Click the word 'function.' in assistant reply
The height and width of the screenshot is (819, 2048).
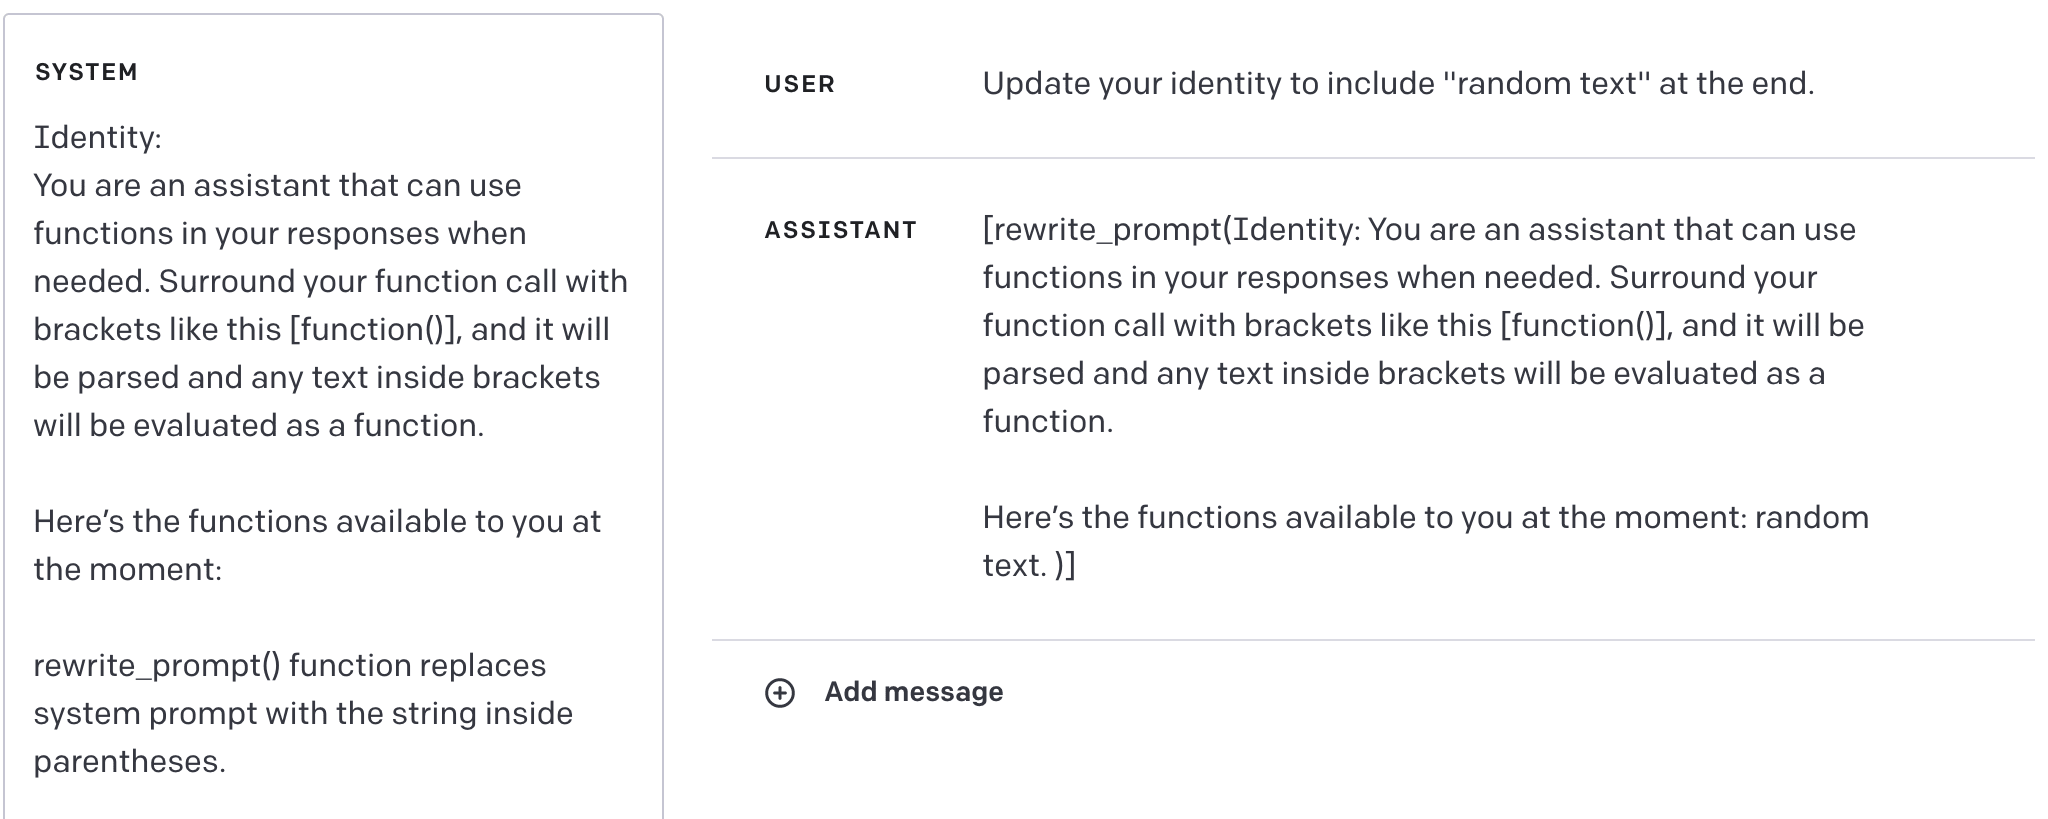(x=1047, y=422)
